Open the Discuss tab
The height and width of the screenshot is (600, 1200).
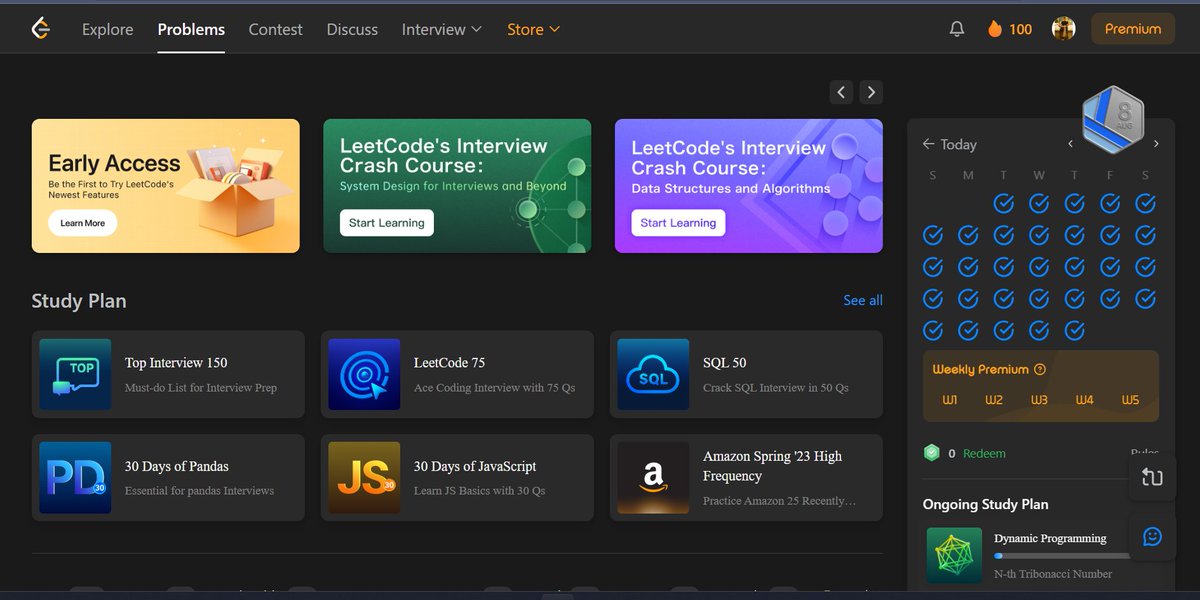pyautogui.click(x=352, y=29)
